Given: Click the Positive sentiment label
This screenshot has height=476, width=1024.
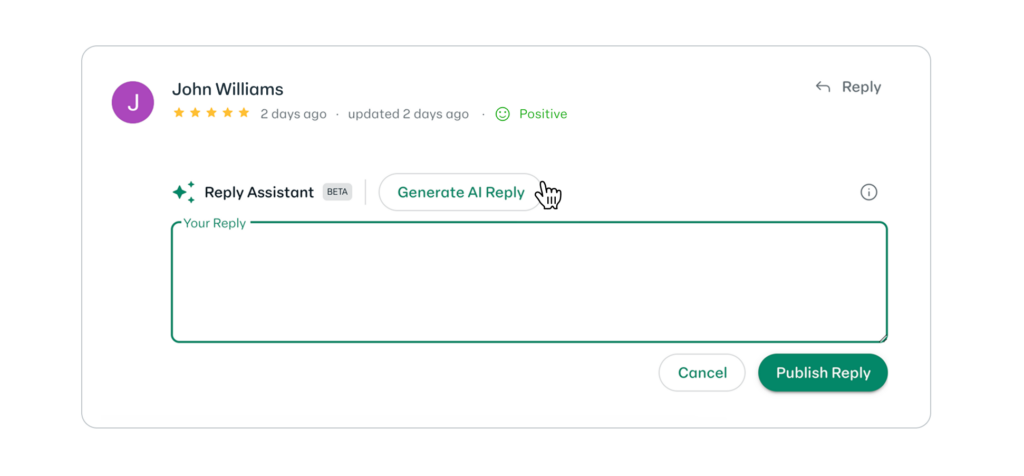Looking at the screenshot, I should click(543, 114).
